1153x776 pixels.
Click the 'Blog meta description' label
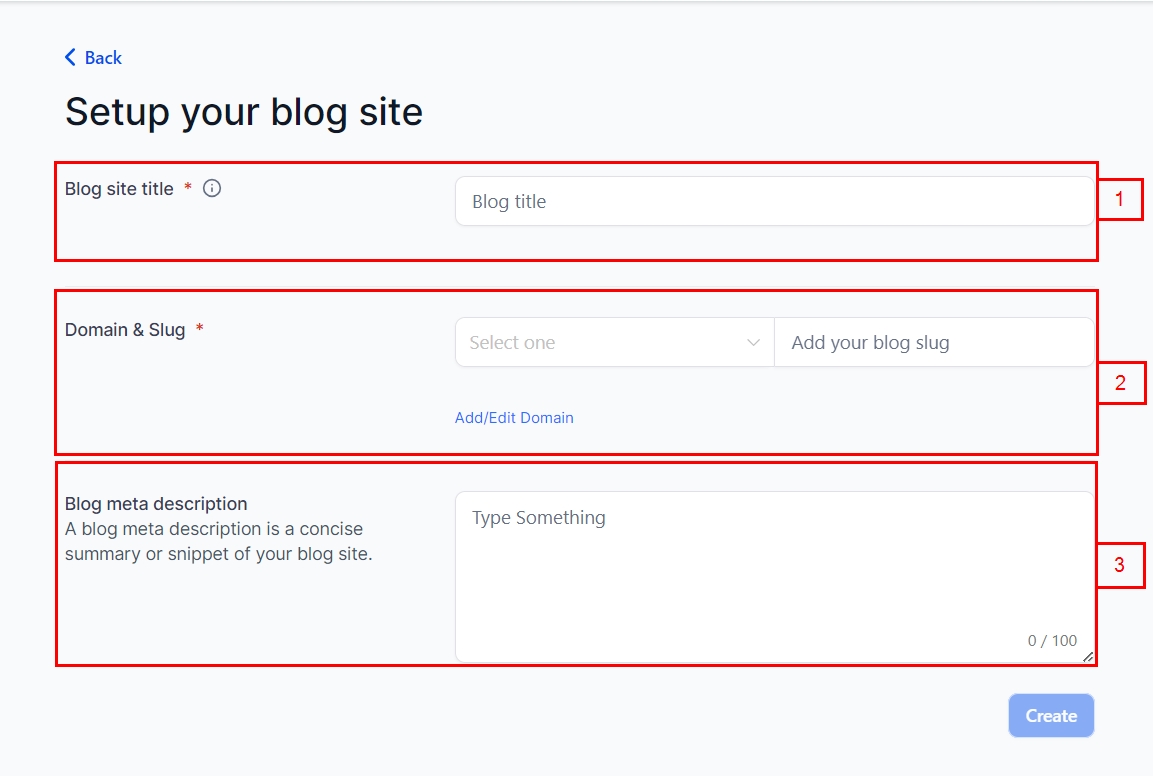pyautogui.click(x=156, y=504)
